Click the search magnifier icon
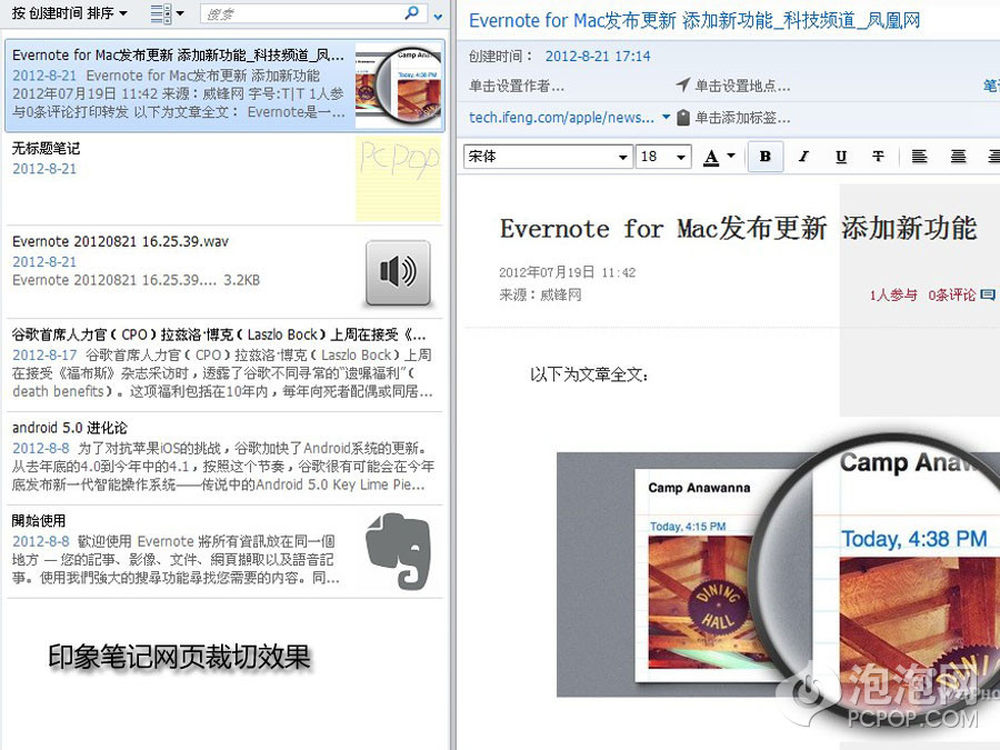 click(412, 13)
